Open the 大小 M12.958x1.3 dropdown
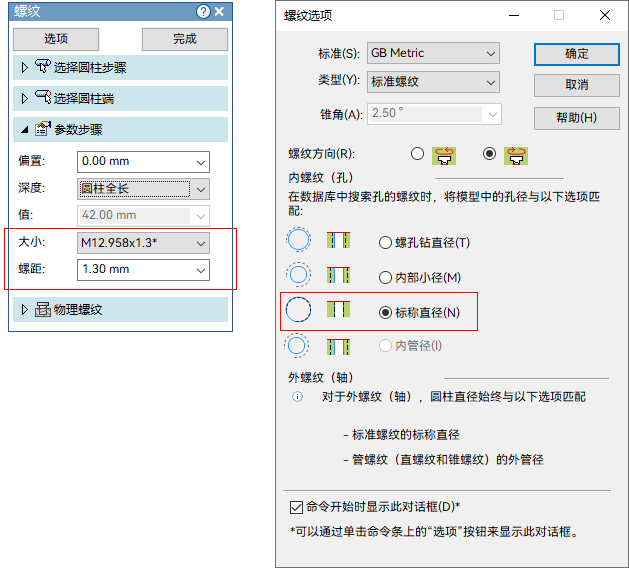629x568 pixels. pos(143,243)
